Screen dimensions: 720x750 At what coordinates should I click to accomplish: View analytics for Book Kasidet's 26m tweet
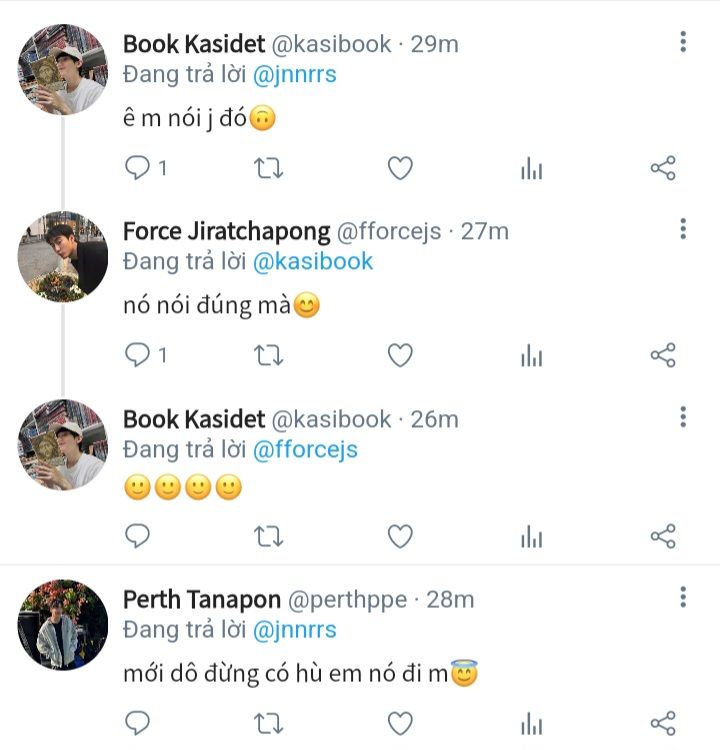(531, 538)
